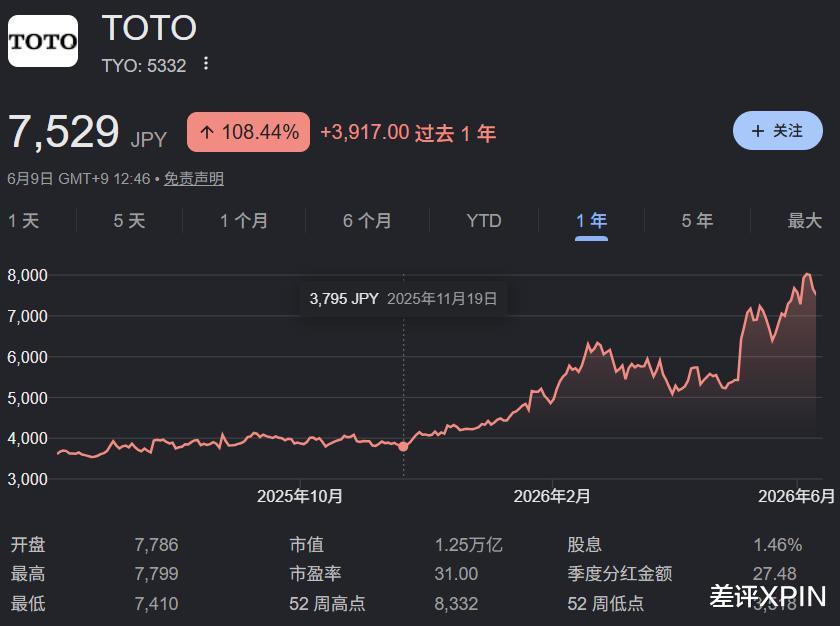The height and width of the screenshot is (626, 840).
Task: Show the YTD chart range
Action: (484, 221)
